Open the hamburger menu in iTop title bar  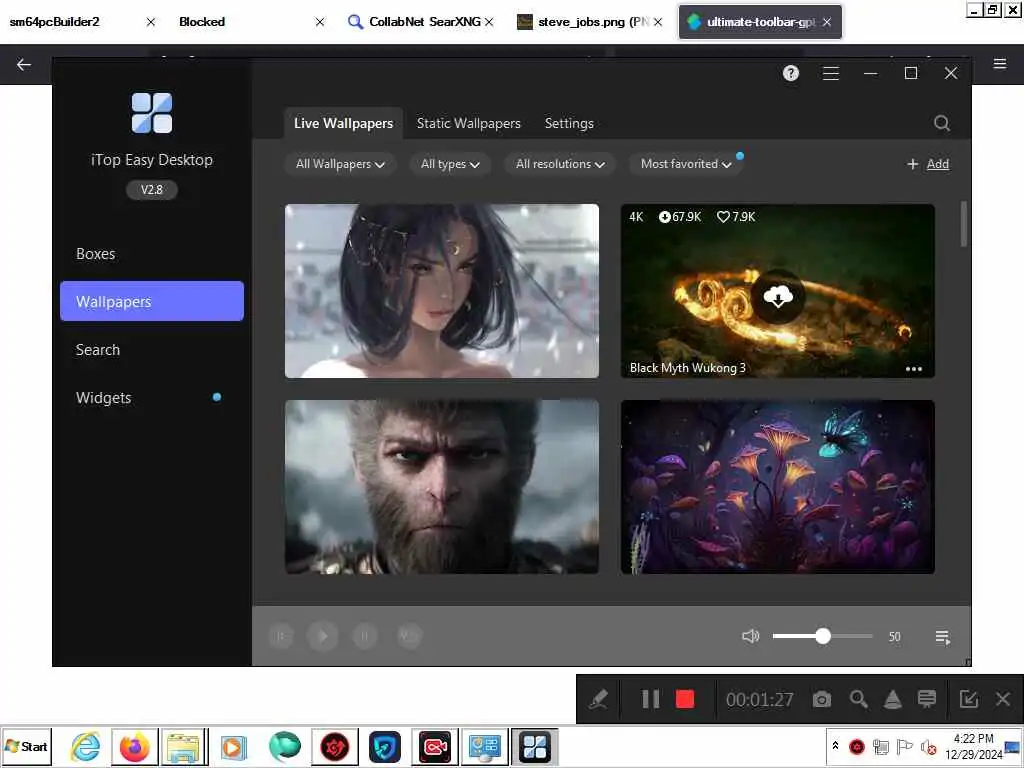[831, 73]
